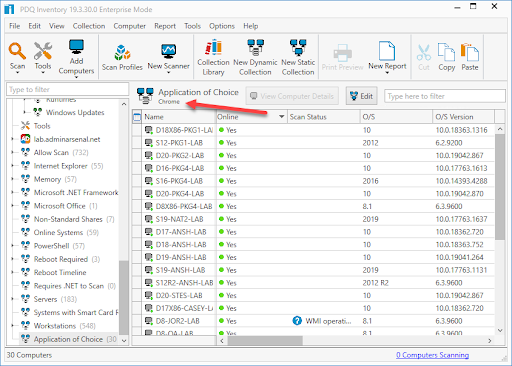Click the Scan toolbar icon
The image size is (512, 366).
click(x=17, y=51)
